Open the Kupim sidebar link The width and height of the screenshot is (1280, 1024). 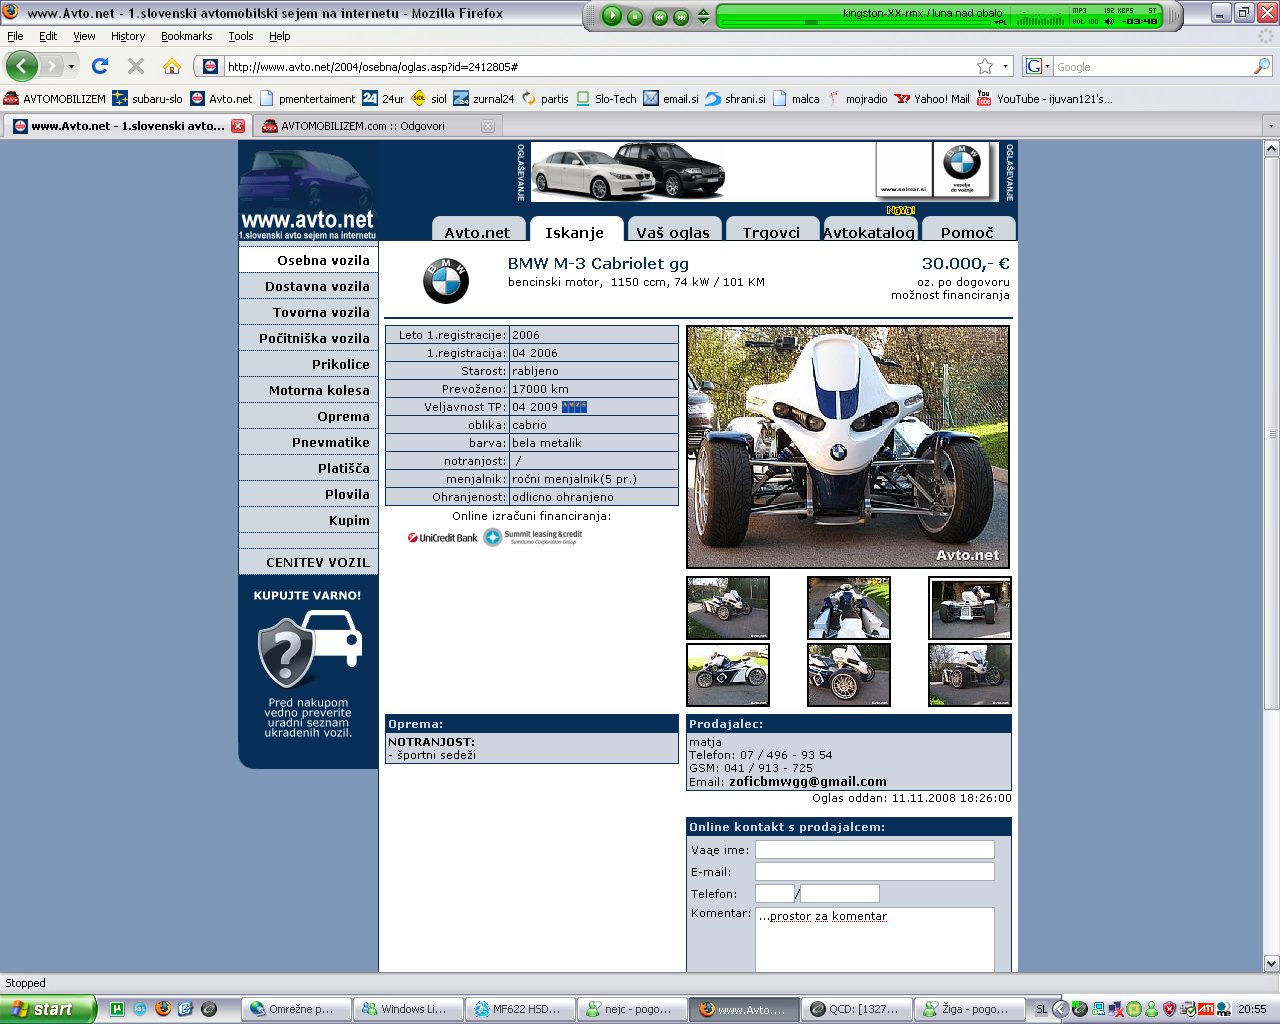[x=308, y=520]
